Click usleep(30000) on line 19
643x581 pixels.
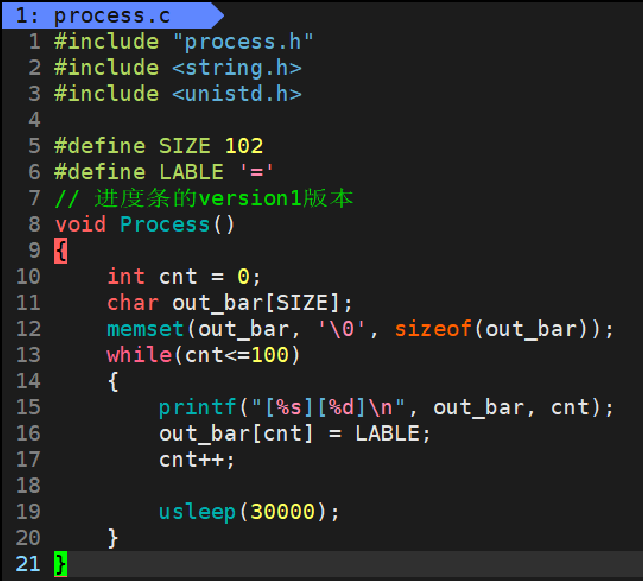coord(249,512)
